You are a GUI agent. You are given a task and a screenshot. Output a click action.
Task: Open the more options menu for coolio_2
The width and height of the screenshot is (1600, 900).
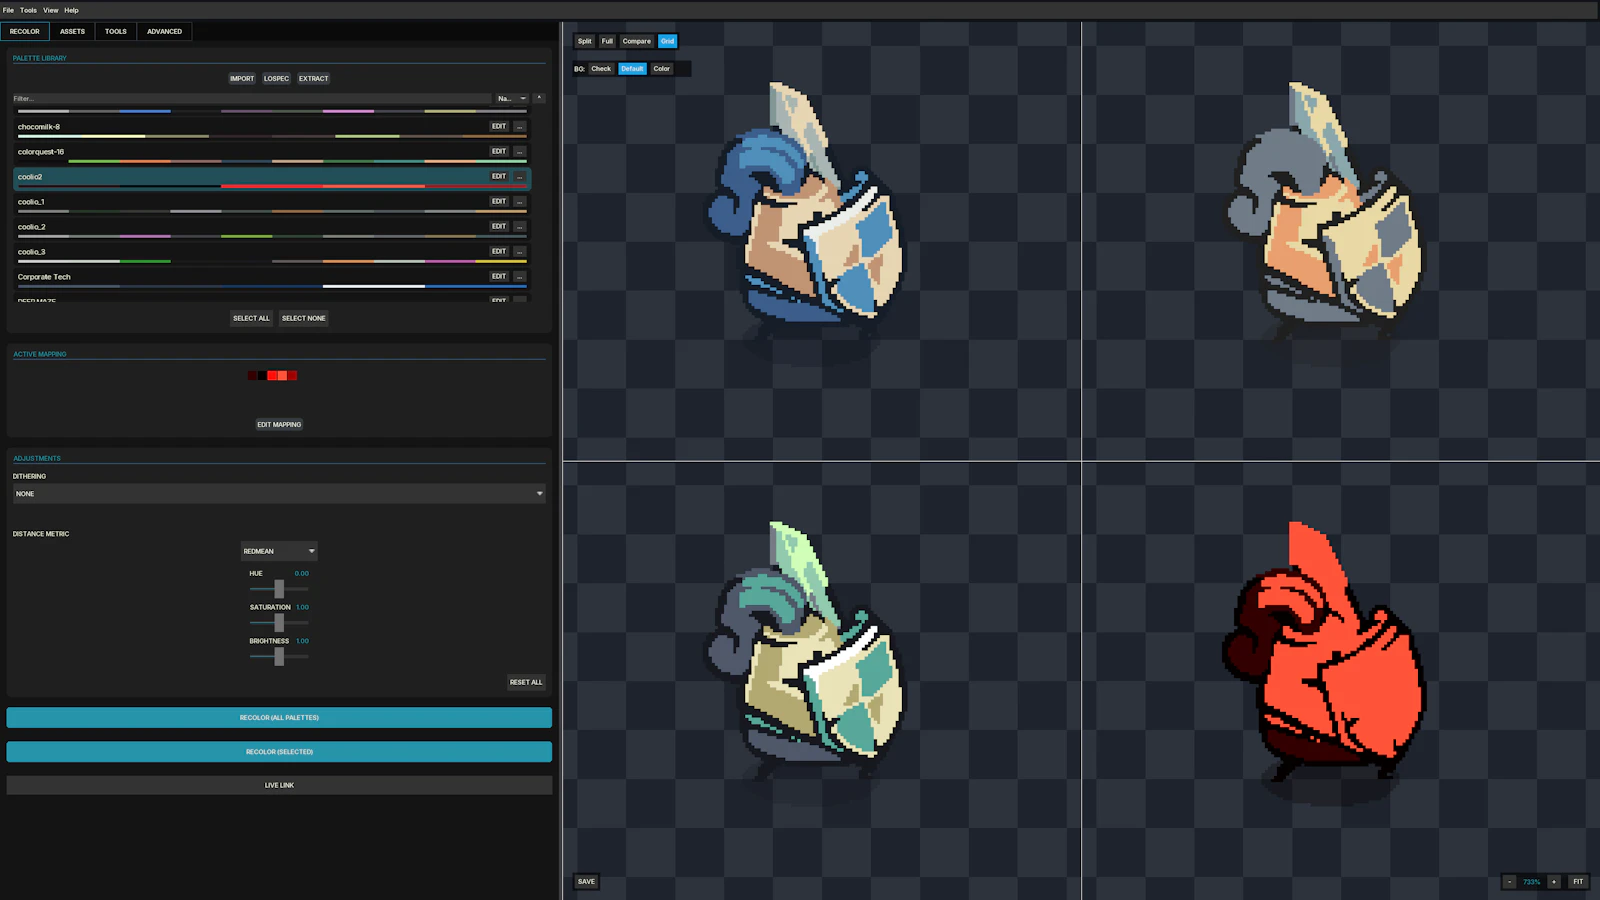pos(519,227)
